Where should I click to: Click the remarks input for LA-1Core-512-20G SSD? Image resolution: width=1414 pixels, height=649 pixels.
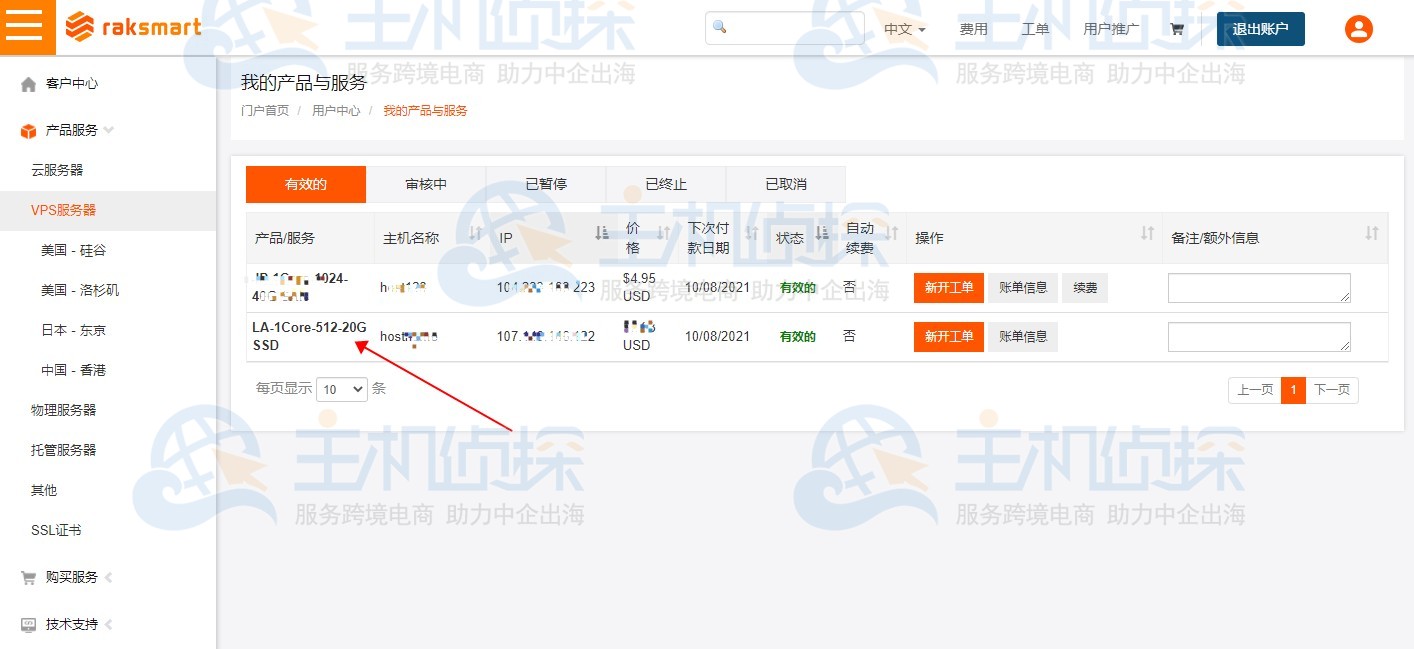[1259, 337]
